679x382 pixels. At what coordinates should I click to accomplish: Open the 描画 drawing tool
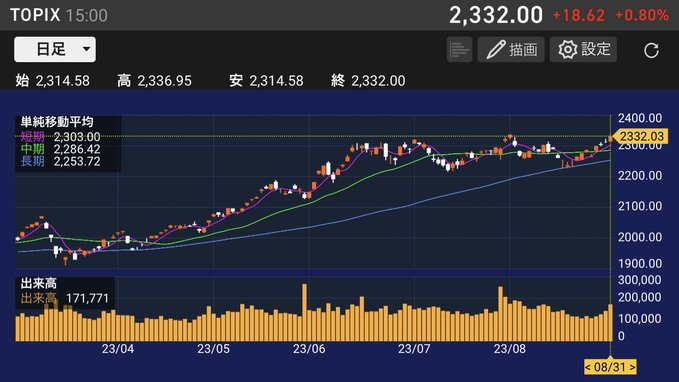coord(511,49)
